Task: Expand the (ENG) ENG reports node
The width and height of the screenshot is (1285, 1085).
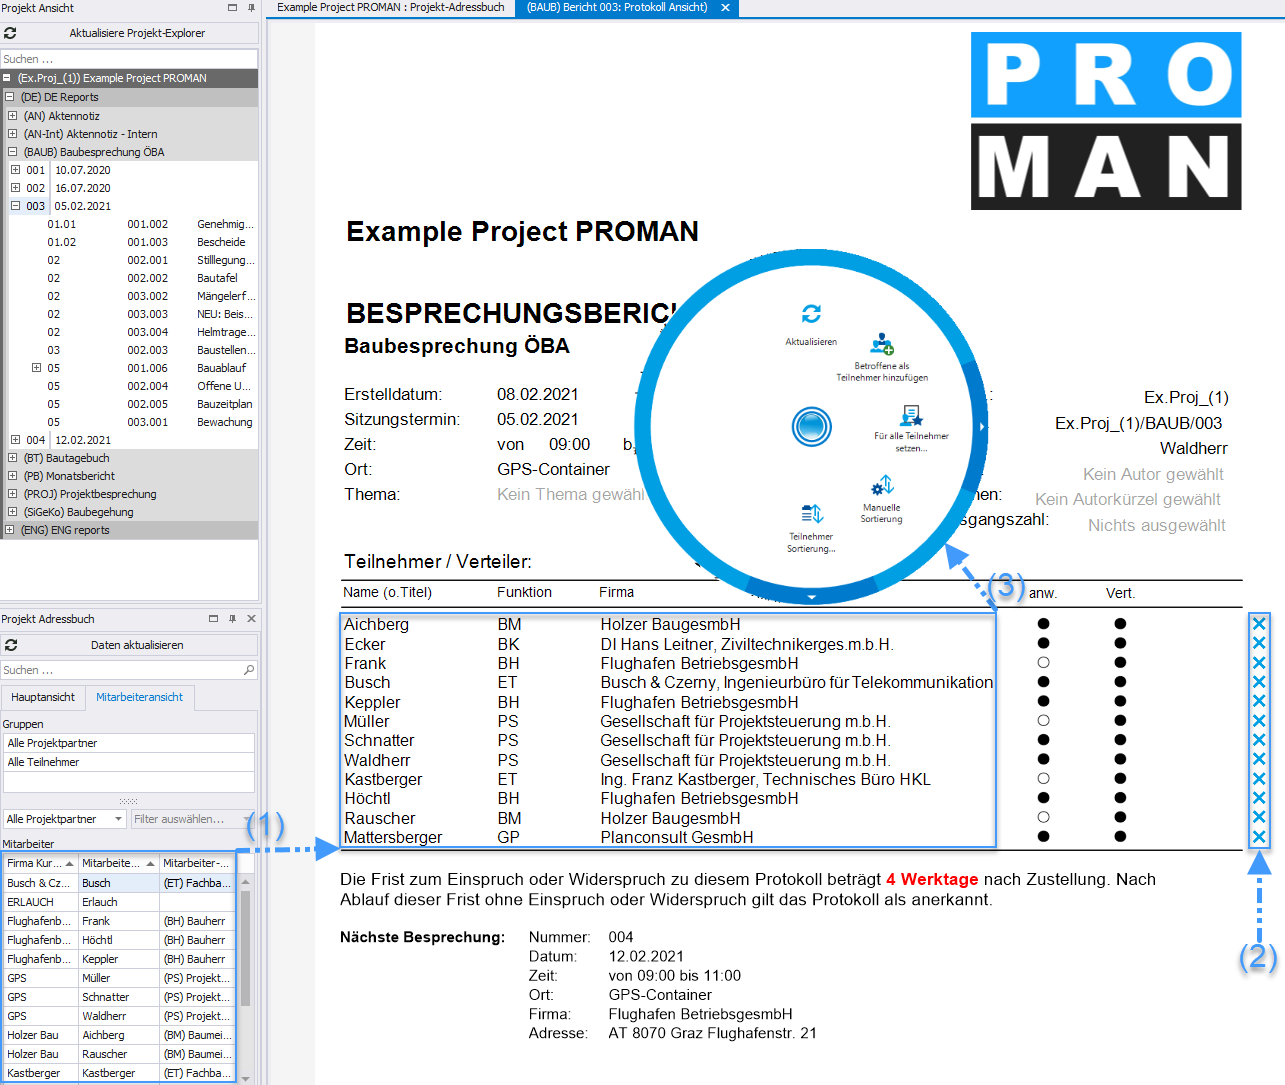Action: [9, 530]
